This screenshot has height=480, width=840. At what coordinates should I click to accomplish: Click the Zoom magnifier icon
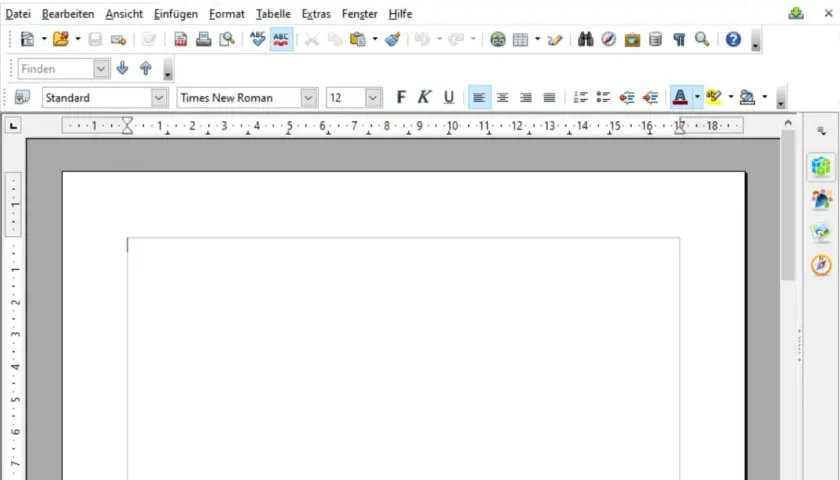click(x=702, y=39)
